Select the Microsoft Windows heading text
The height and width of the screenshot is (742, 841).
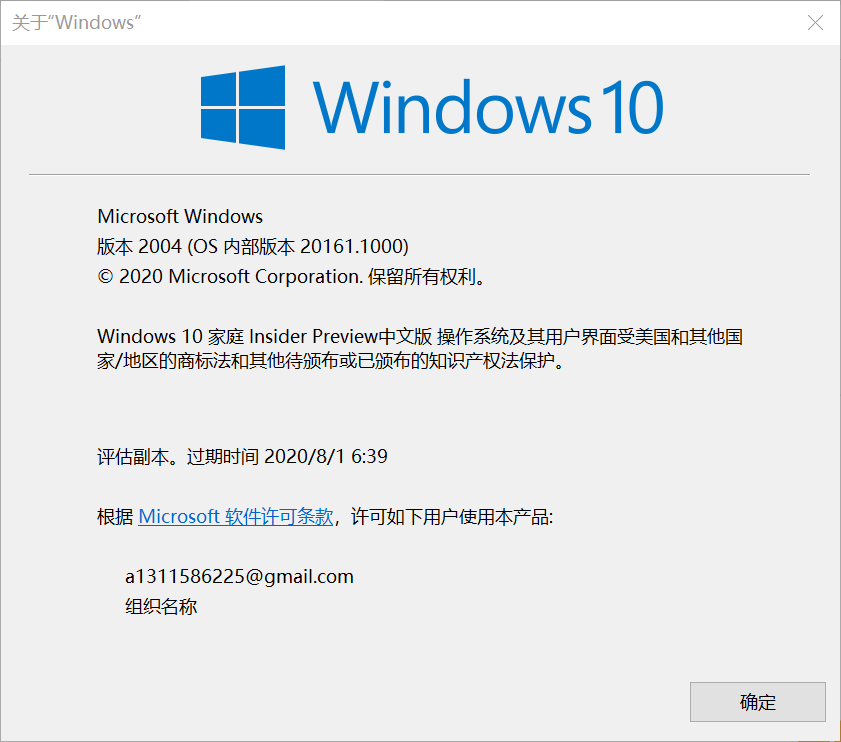180,216
